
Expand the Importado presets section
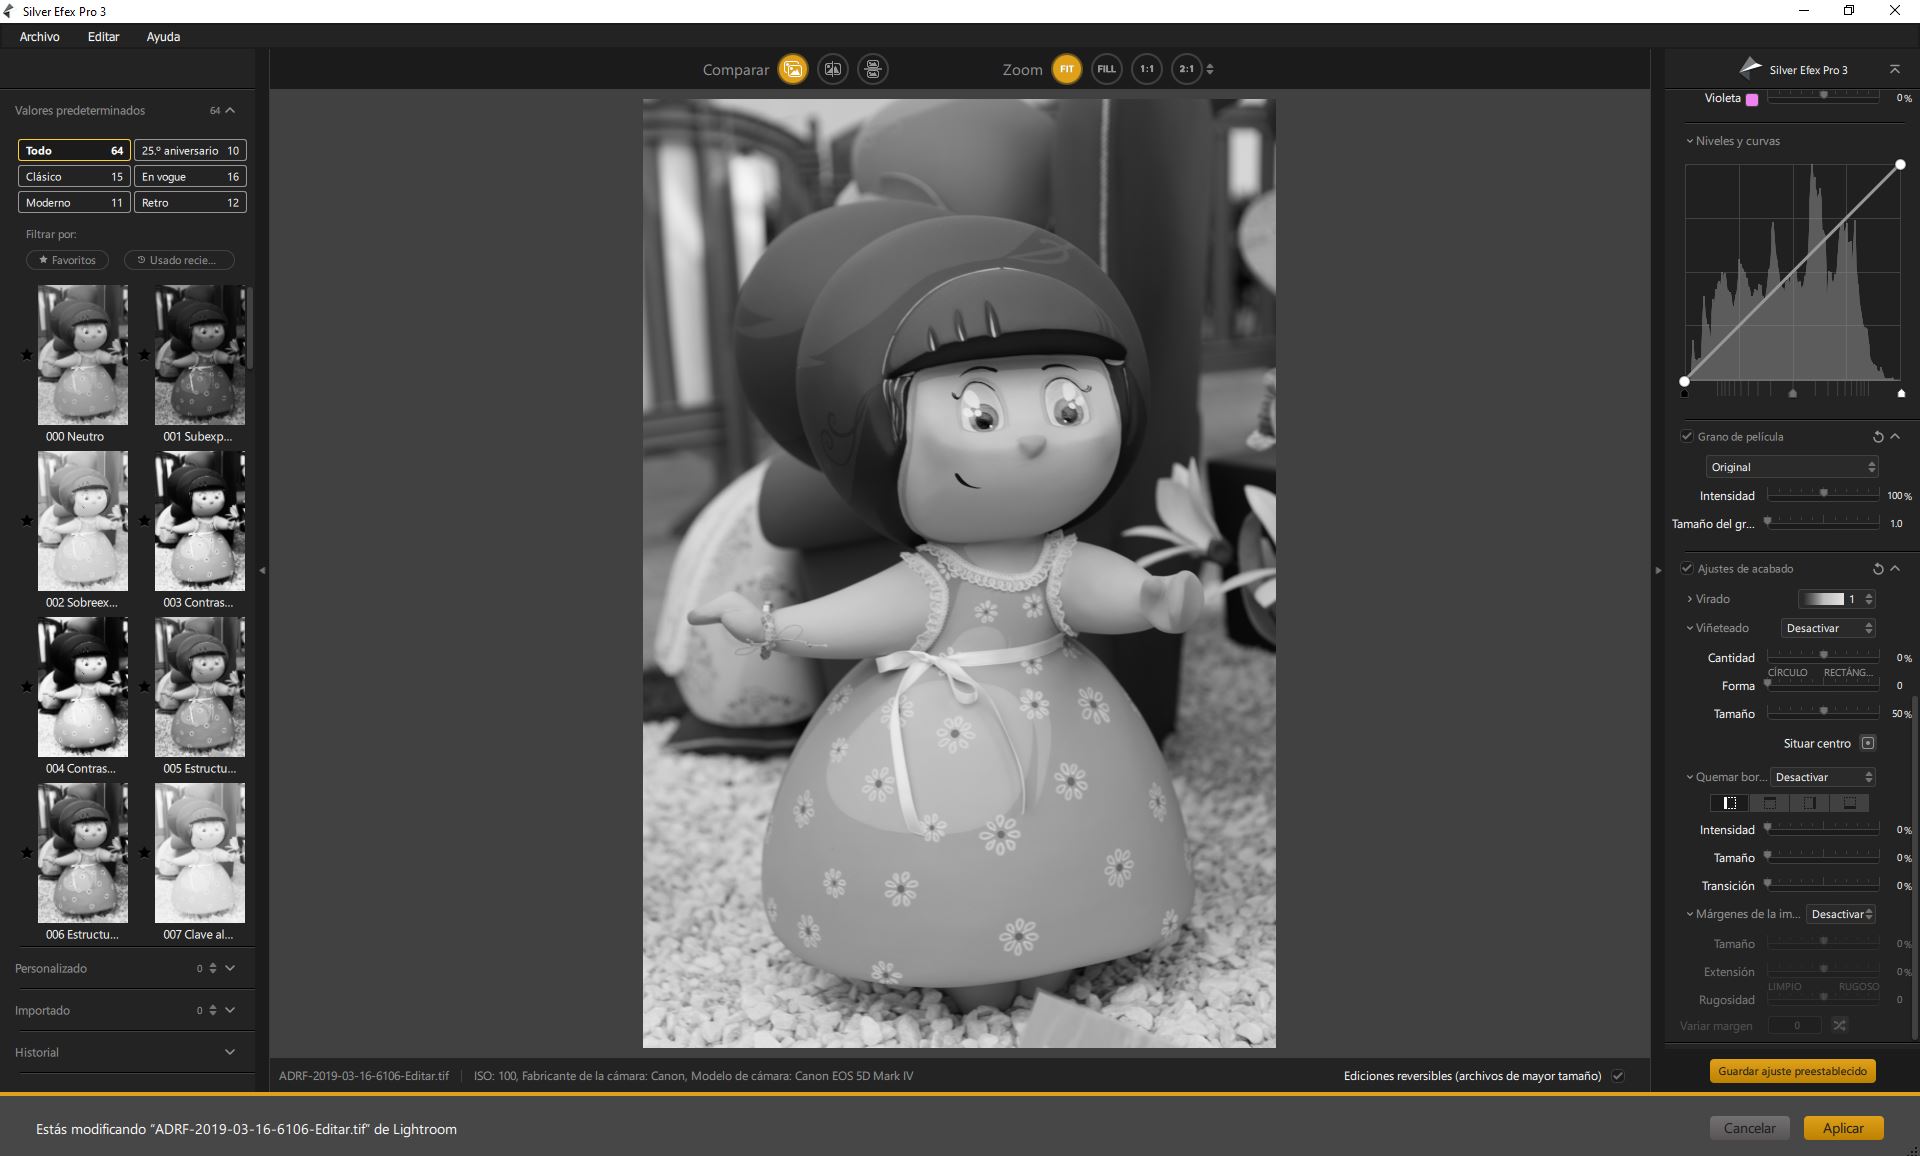tap(230, 1010)
